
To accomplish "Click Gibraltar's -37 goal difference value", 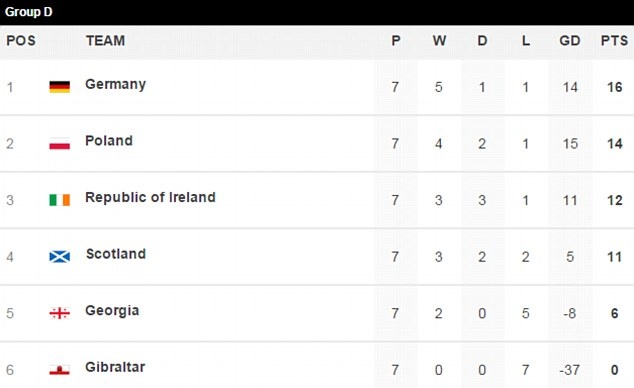I will pos(569,370).
